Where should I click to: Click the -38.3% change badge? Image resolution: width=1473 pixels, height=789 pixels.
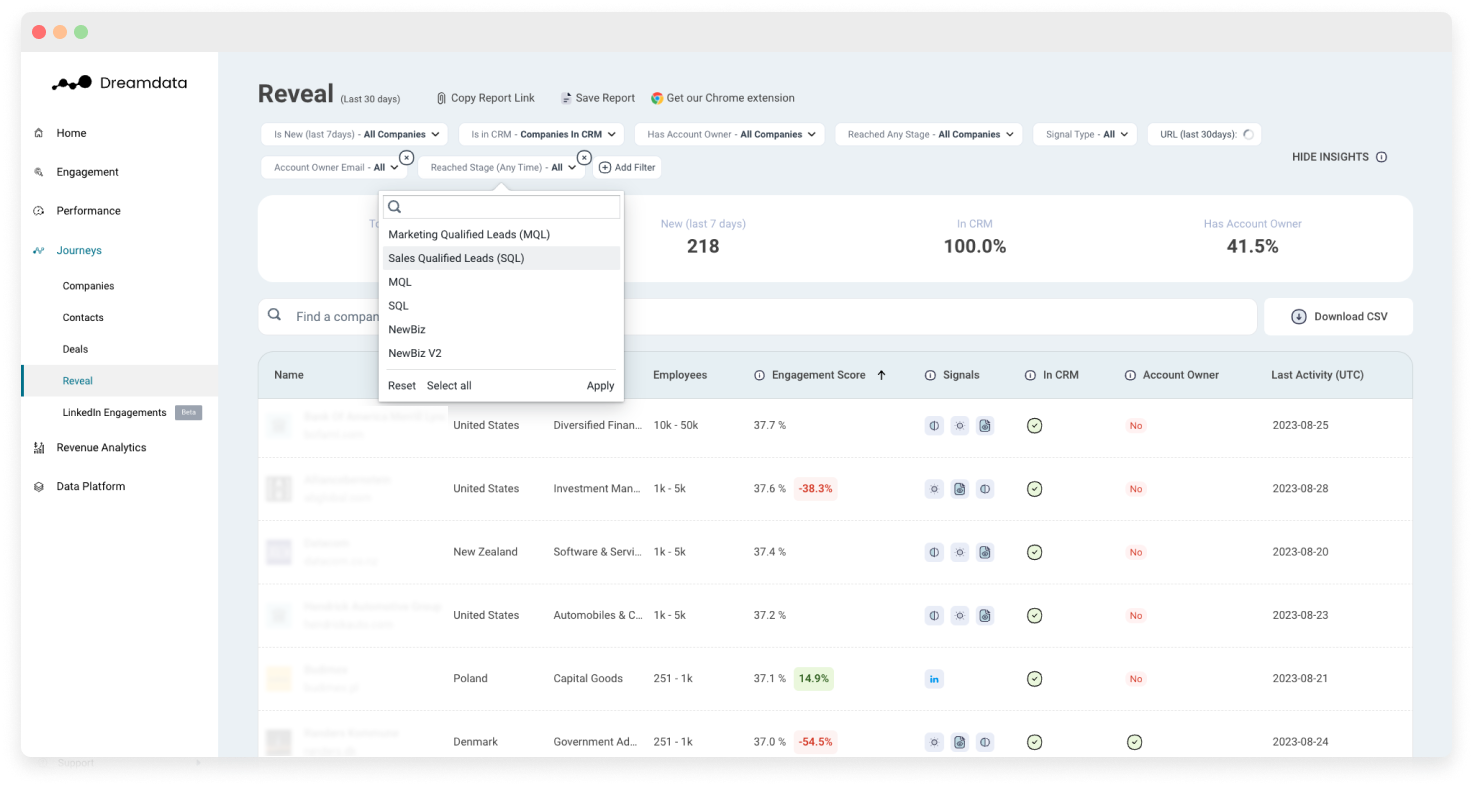tap(815, 489)
